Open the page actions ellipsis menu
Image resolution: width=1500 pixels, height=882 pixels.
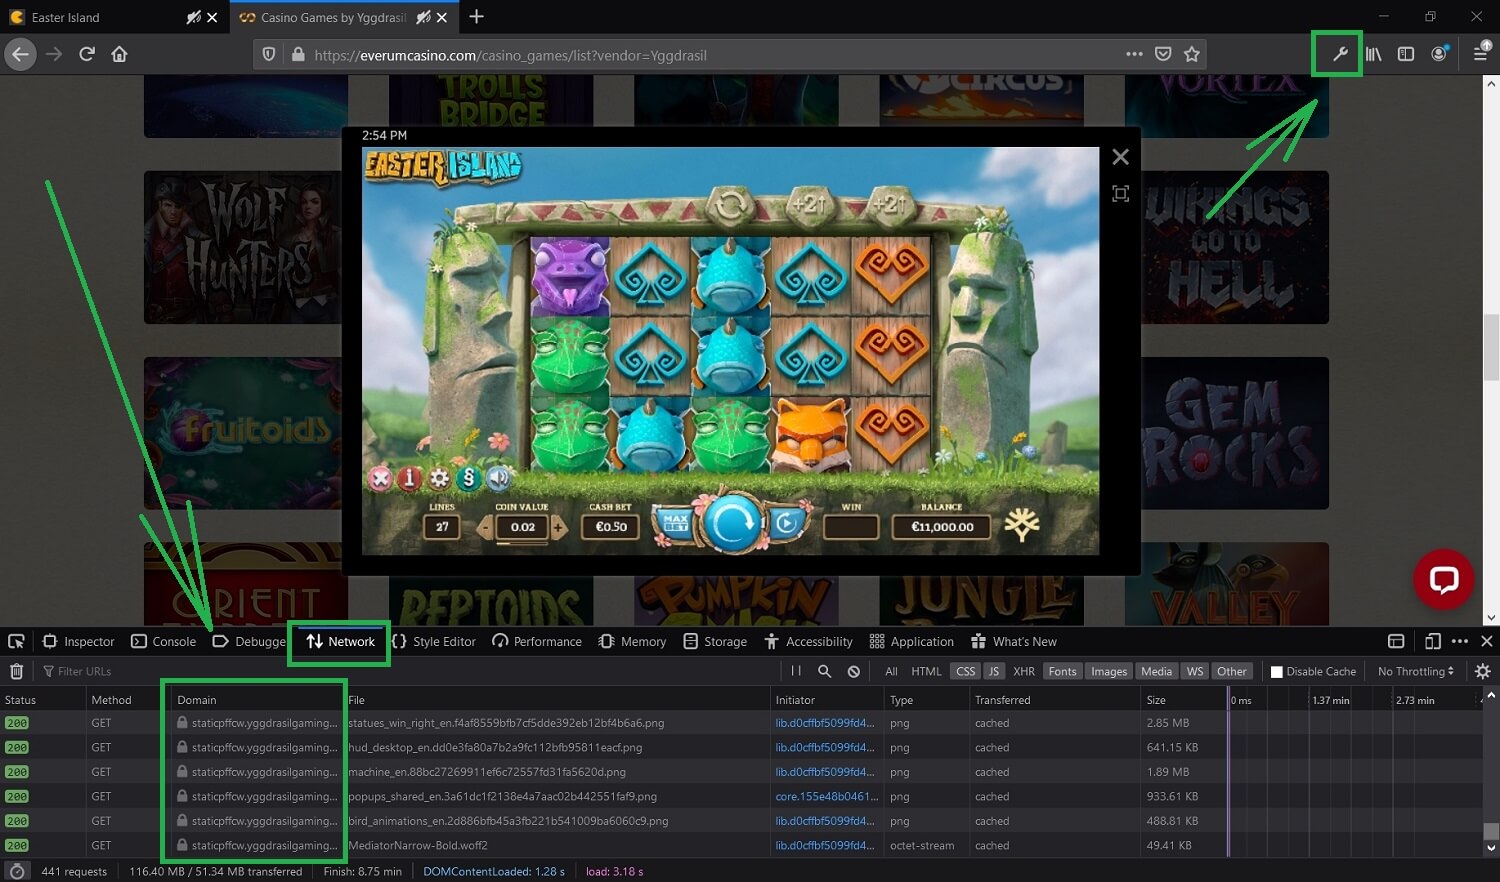pyautogui.click(x=1134, y=54)
